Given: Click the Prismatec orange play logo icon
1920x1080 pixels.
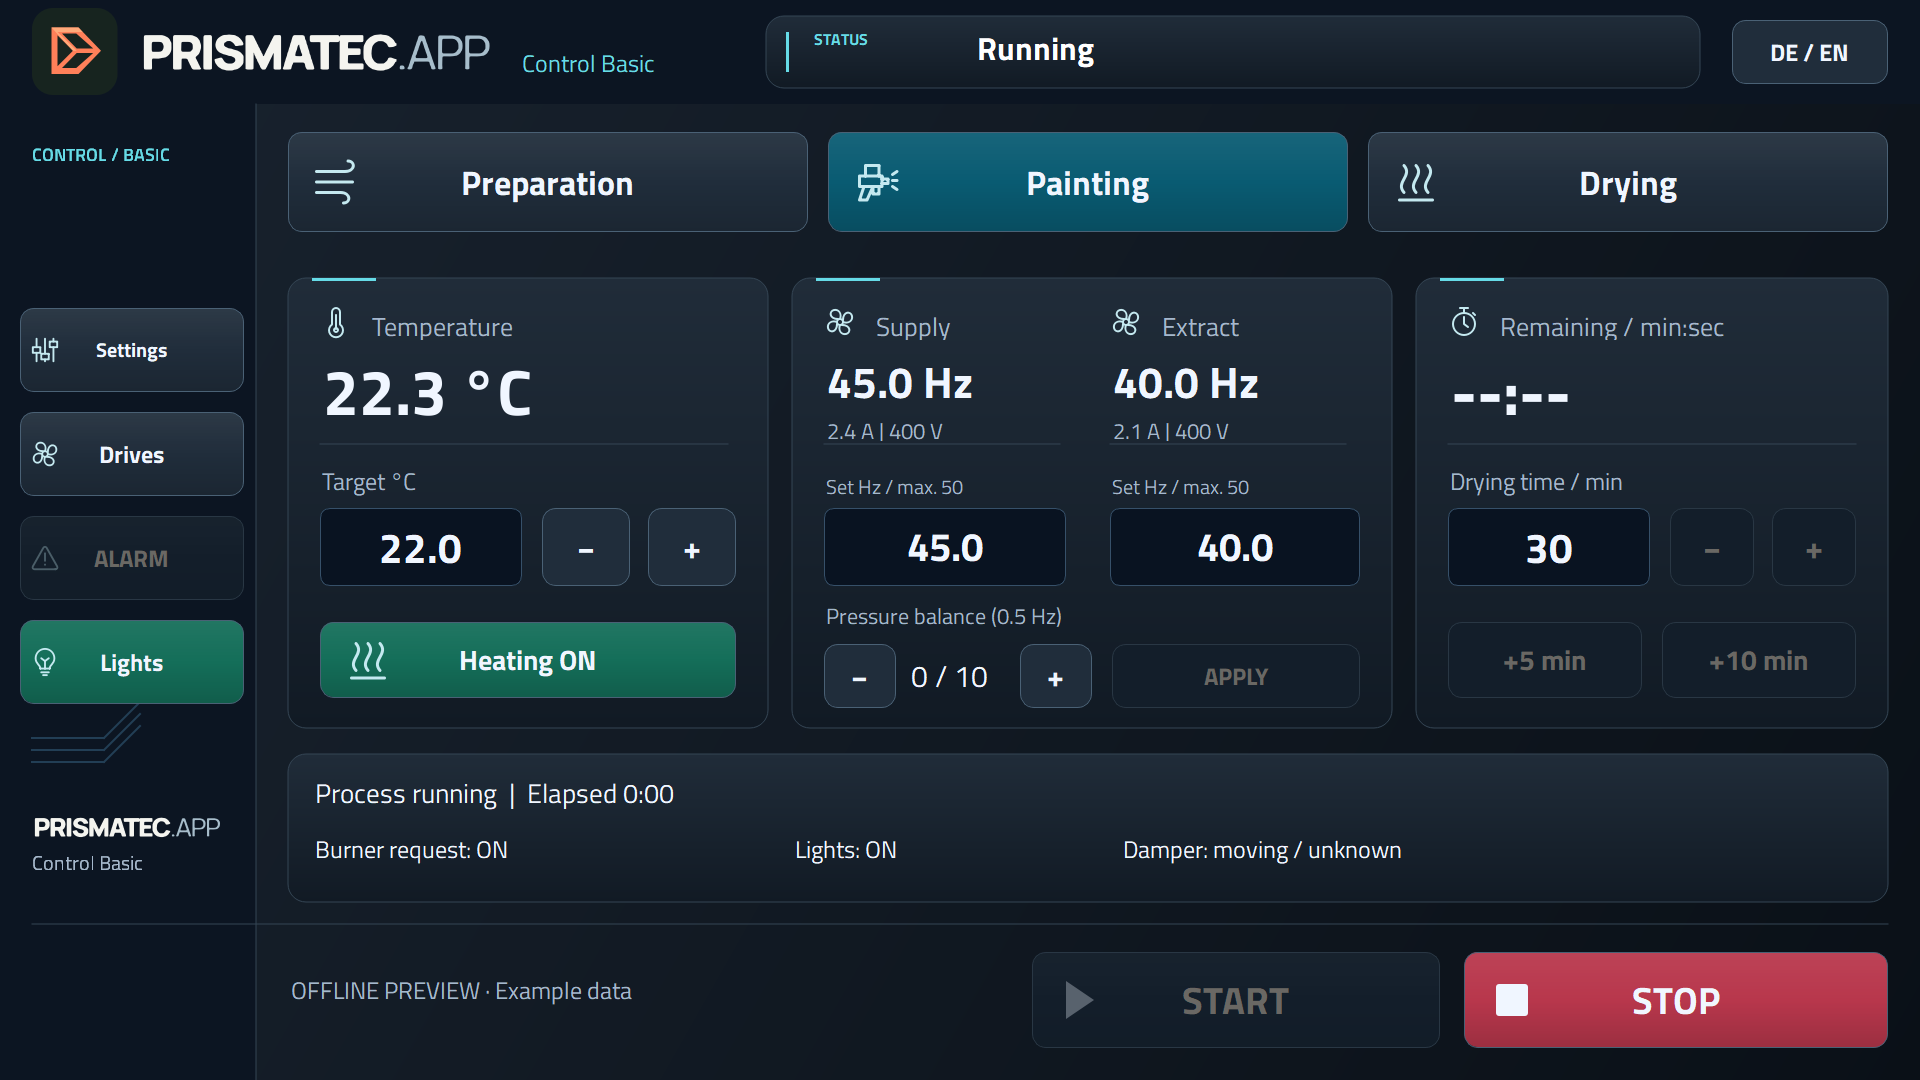Looking at the screenshot, I should click(x=75, y=51).
